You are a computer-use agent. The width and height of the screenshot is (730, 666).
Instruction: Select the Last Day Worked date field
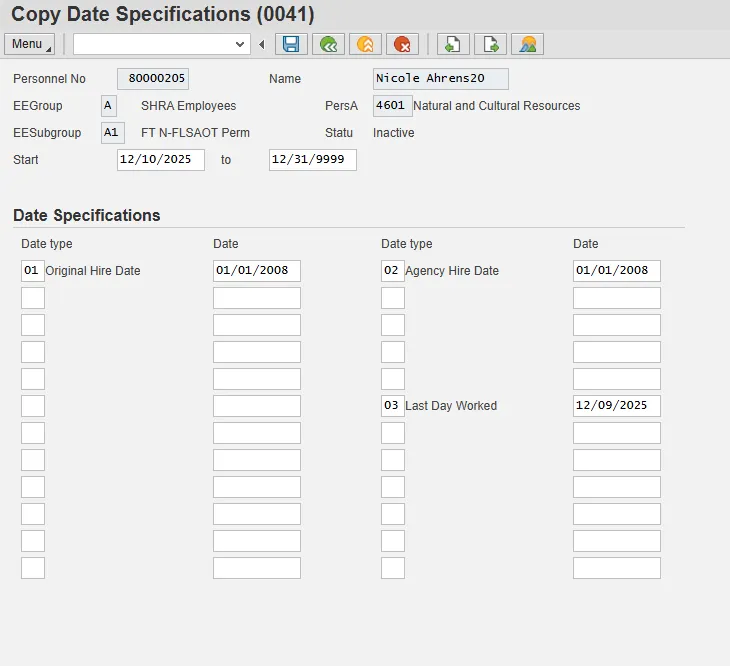(616, 406)
